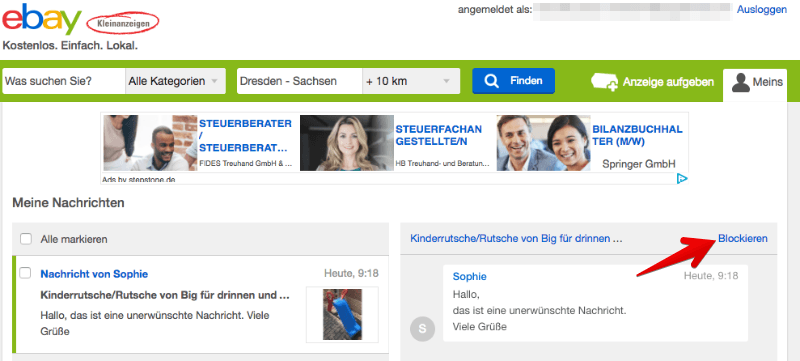
Task: Click the Anzeige aufgeben menu item
Action: coord(652,82)
